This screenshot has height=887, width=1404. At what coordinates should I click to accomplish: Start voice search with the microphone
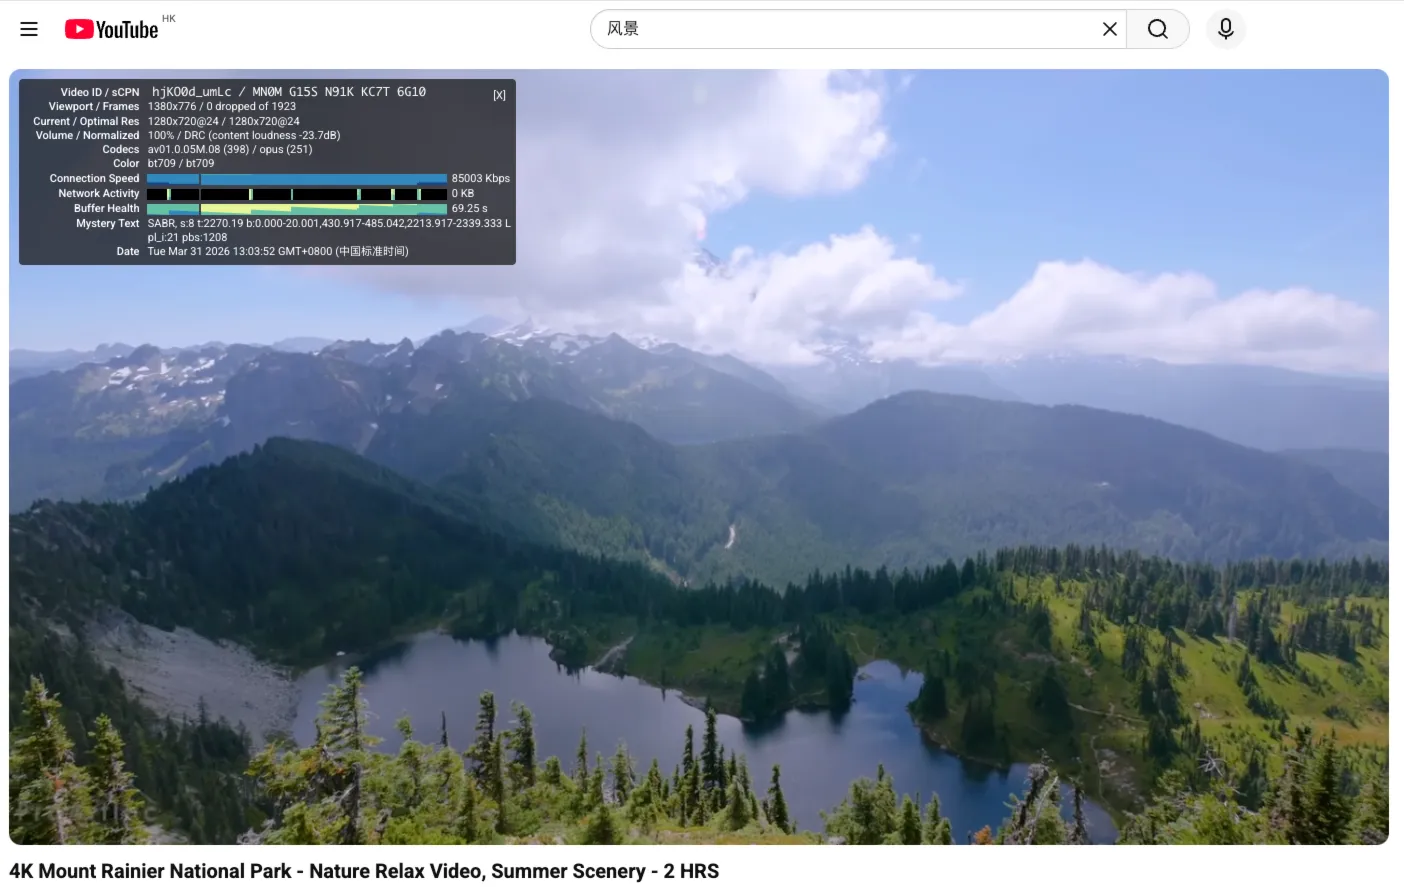point(1225,29)
